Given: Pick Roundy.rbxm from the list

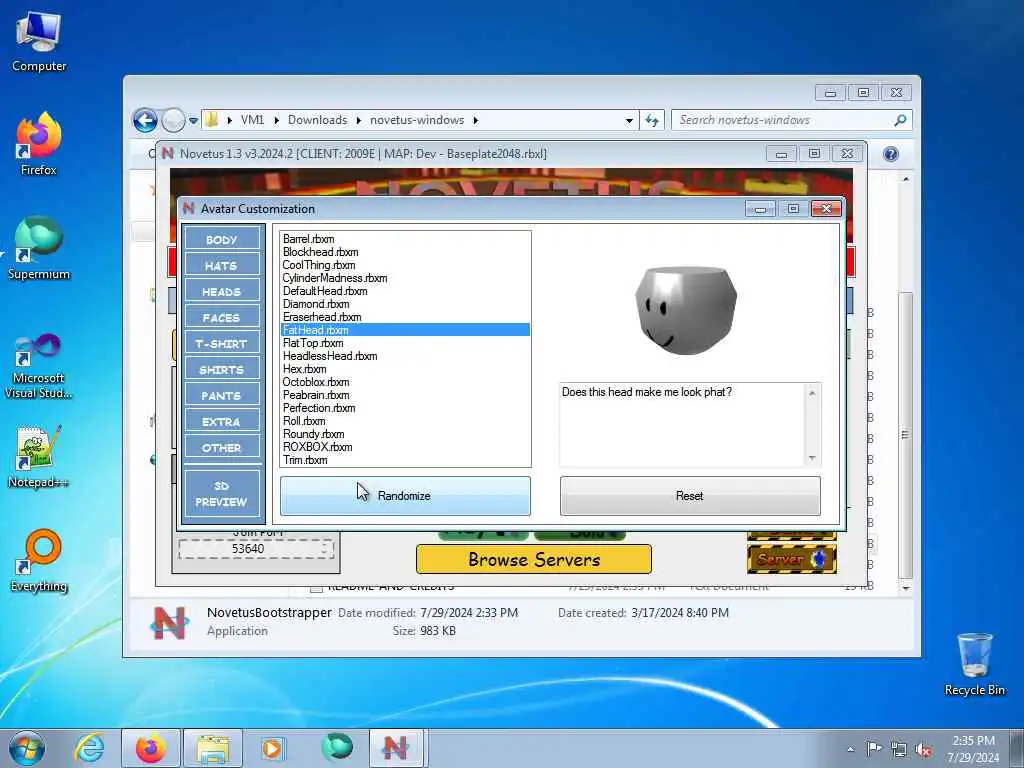Looking at the screenshot, I should coord(405,434).
